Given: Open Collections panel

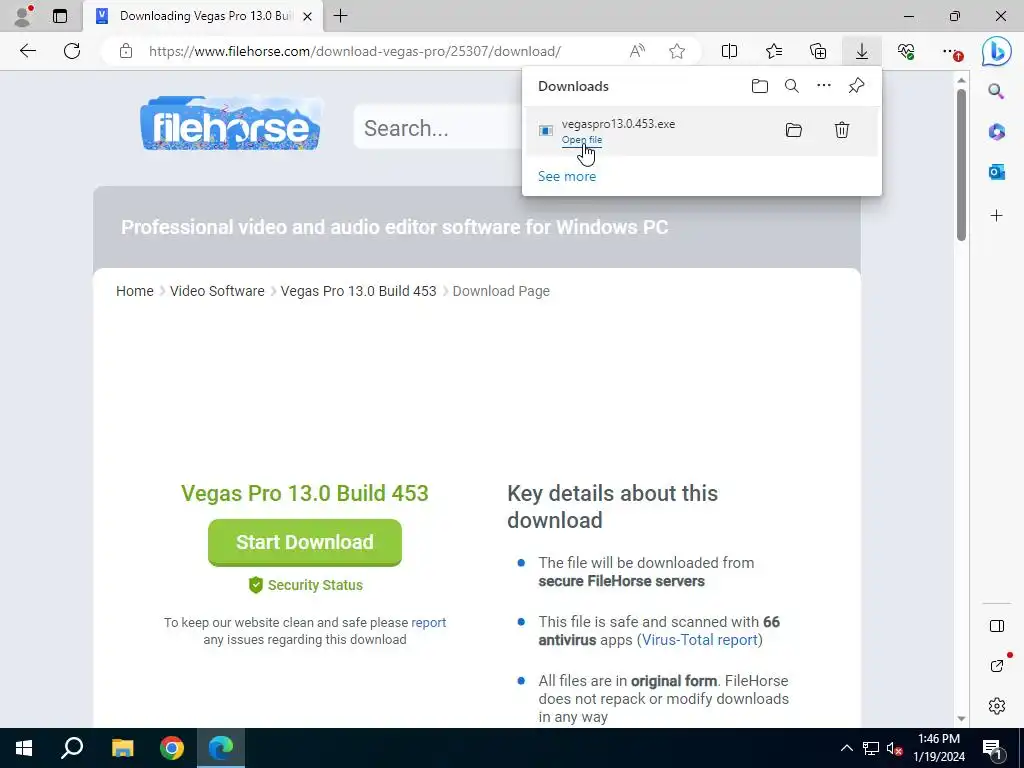Looking at the screenshot, I should pos(818,51).
